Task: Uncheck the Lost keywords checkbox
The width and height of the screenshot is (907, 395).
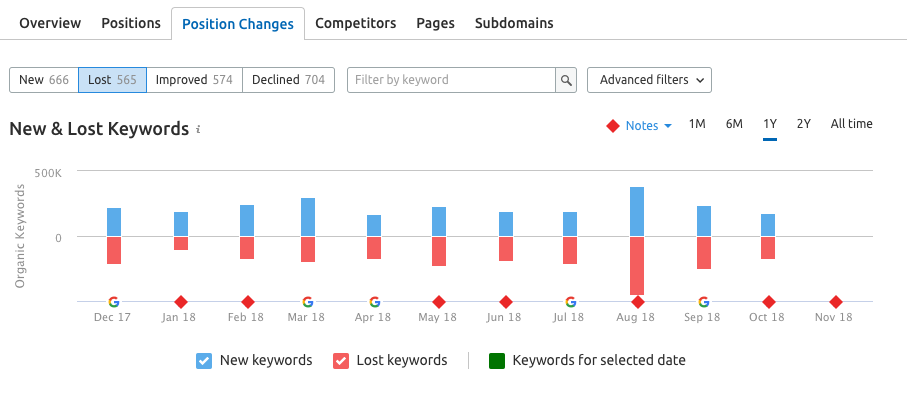Action: pos(341,361)
